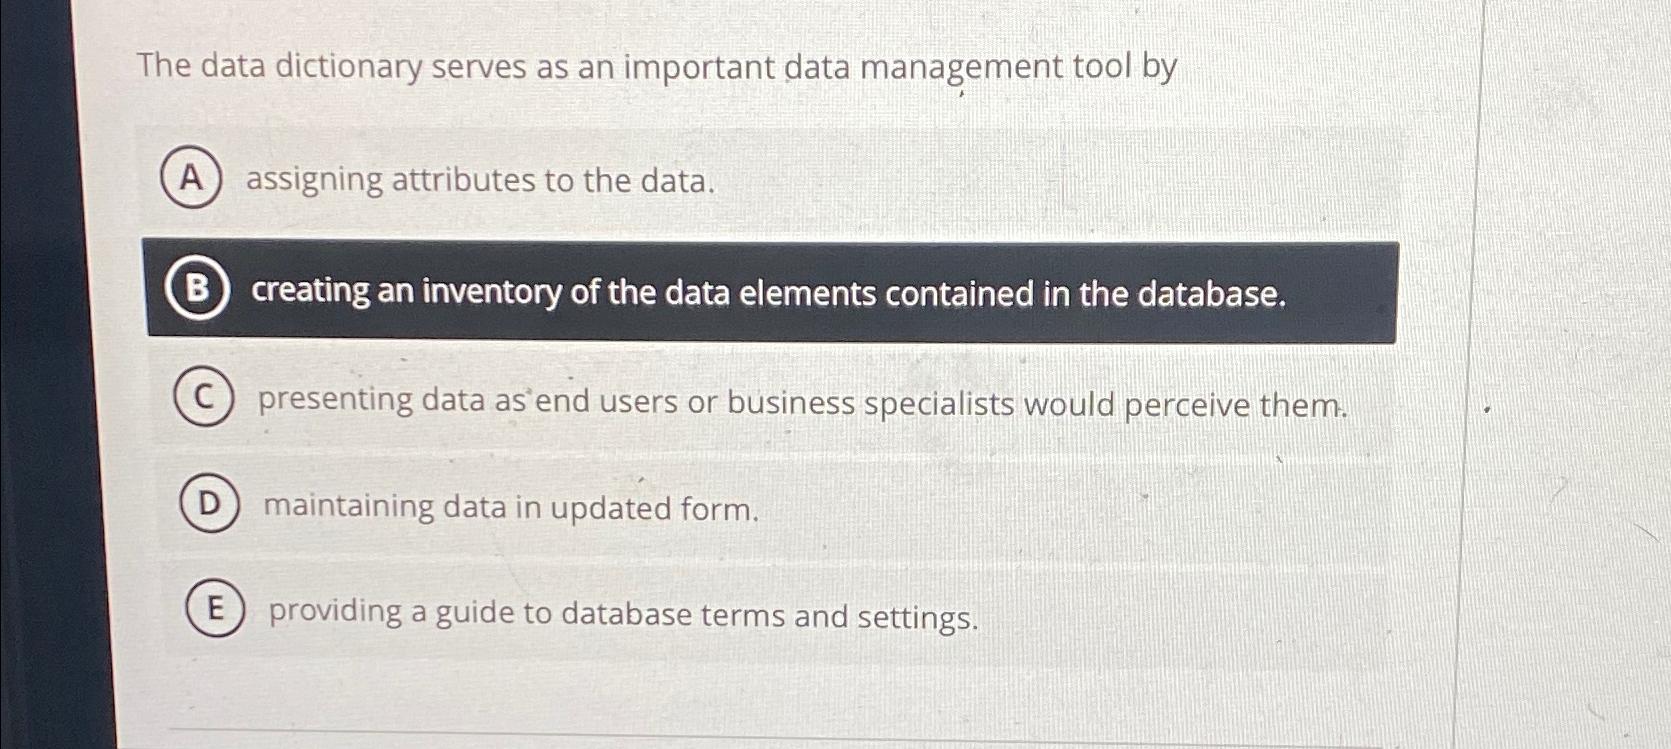
Task: Click the circular D option badge
Action: coord(211,506)
